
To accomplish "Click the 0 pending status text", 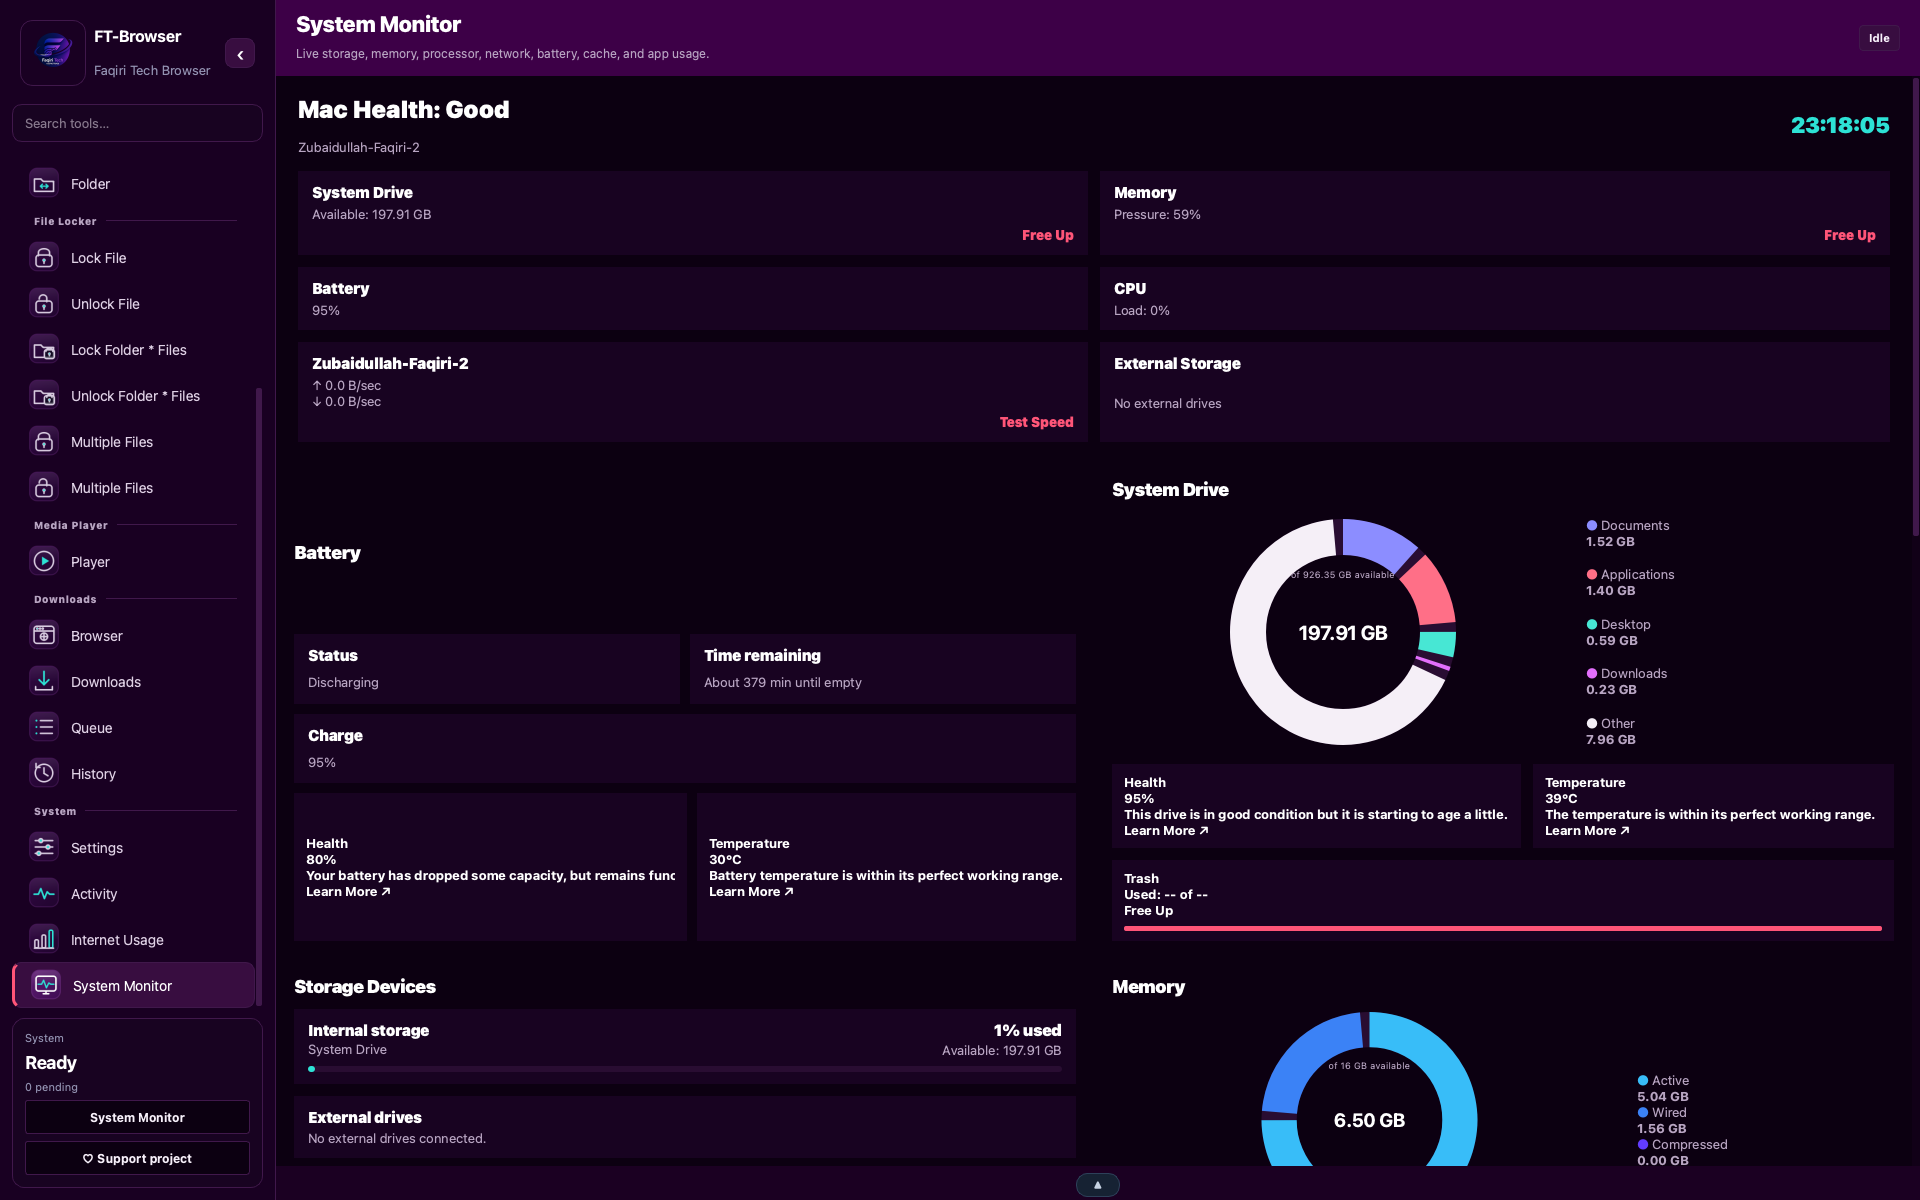I will (51, 1088).
